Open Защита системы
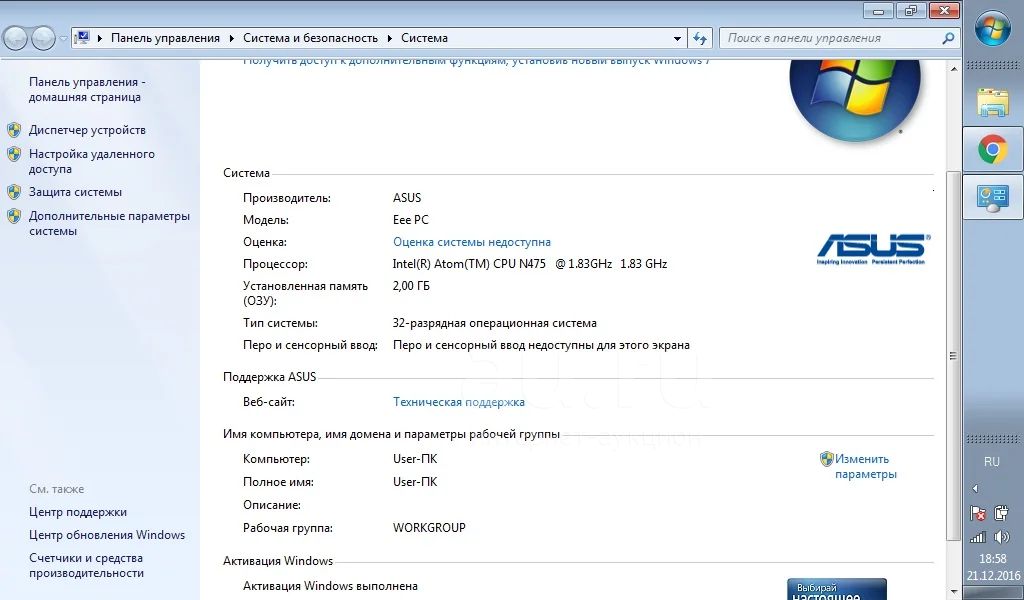Viewport: 1024px width, 600px height. [x=75, y=192]
